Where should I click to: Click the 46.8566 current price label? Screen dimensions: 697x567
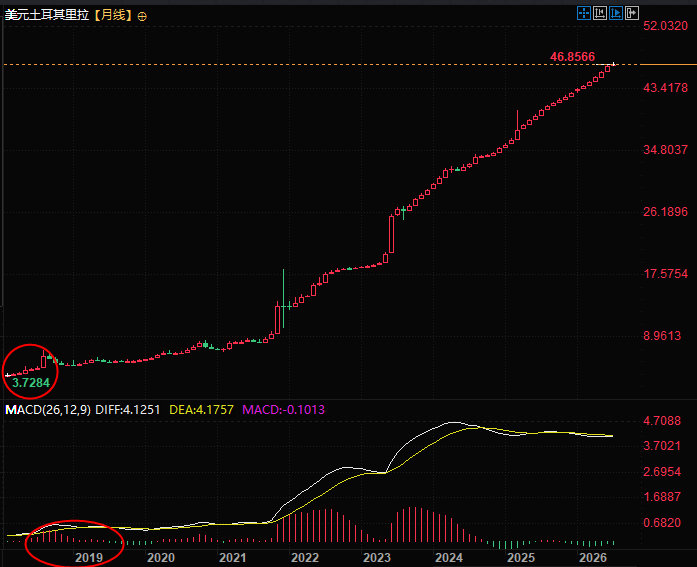[572, 57]
